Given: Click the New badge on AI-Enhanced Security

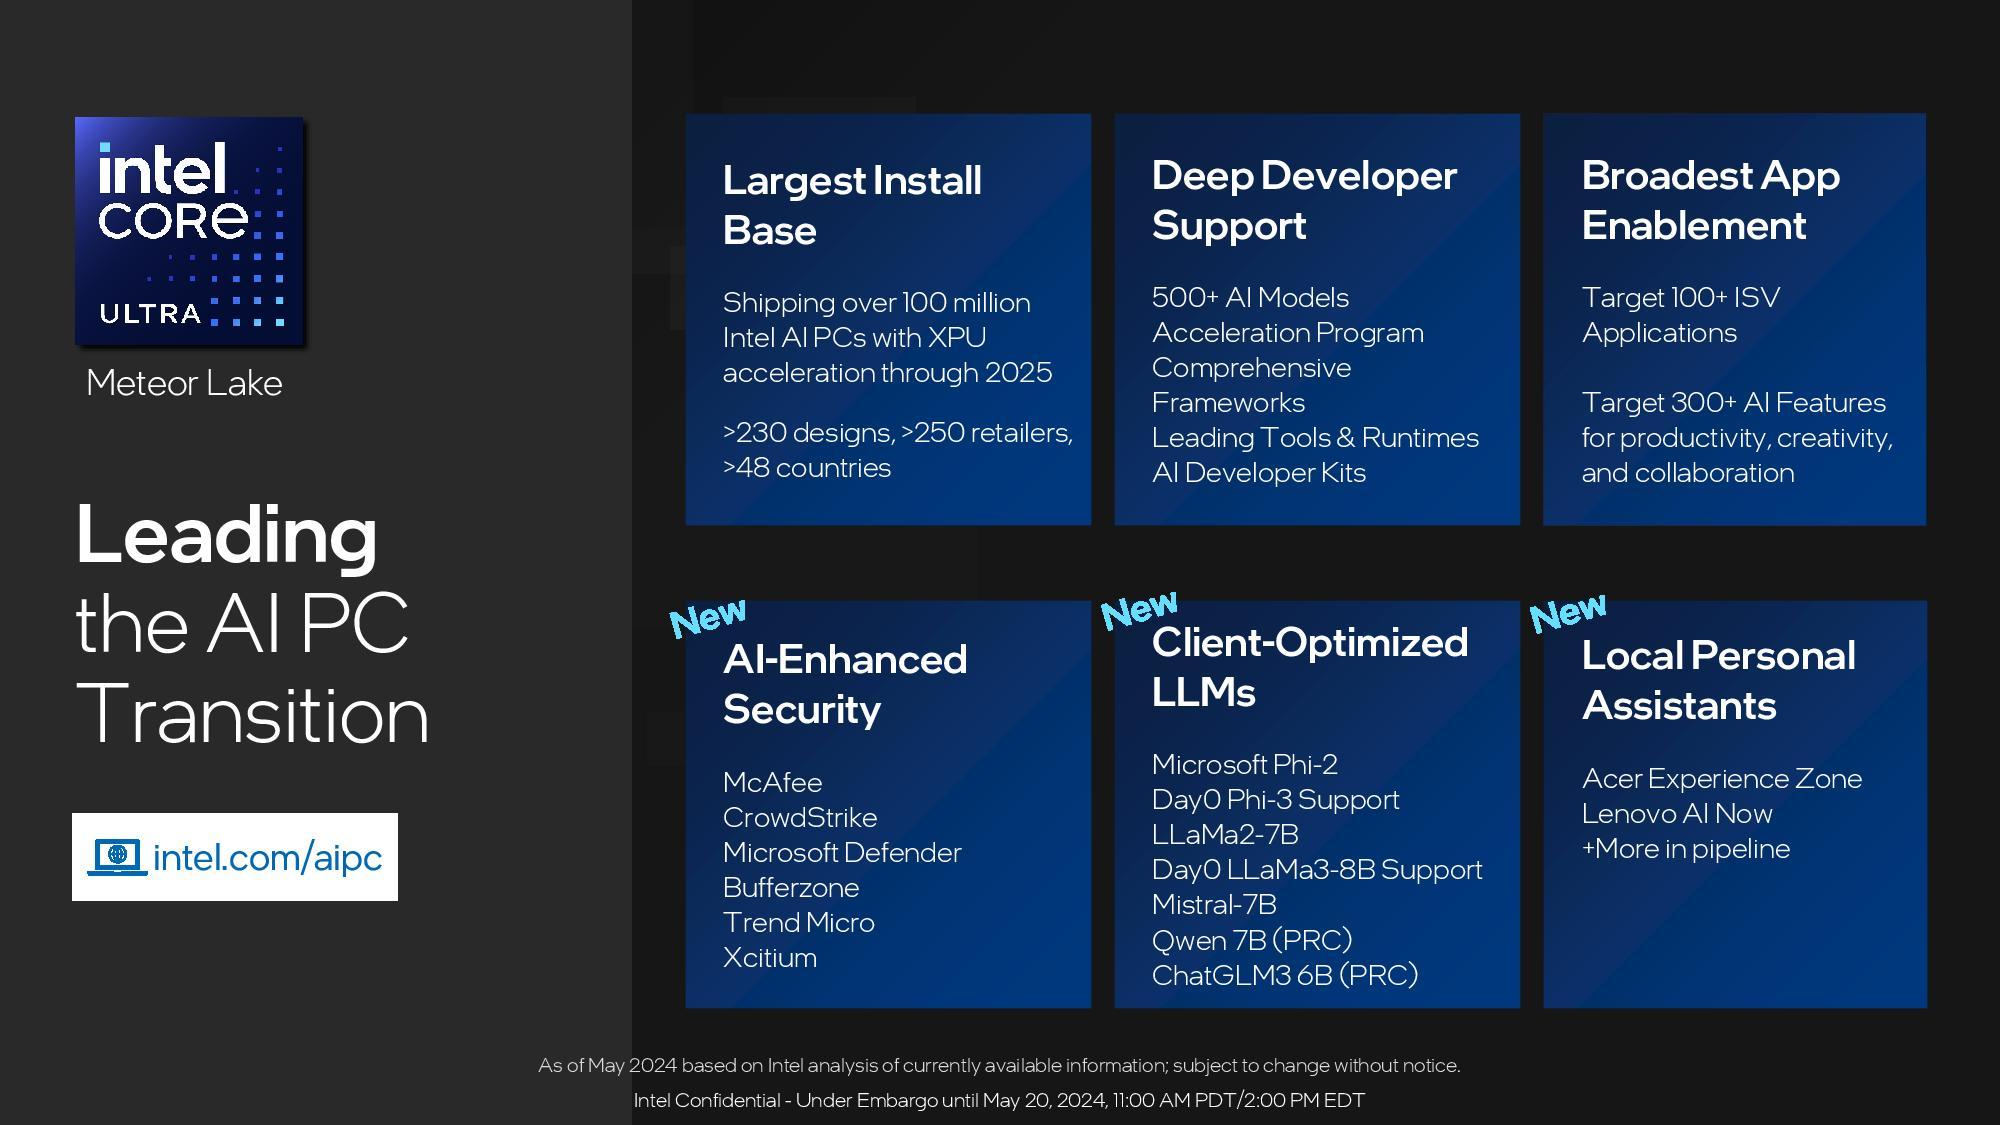Looking at the screenshot, I should [x=708, y=617].
